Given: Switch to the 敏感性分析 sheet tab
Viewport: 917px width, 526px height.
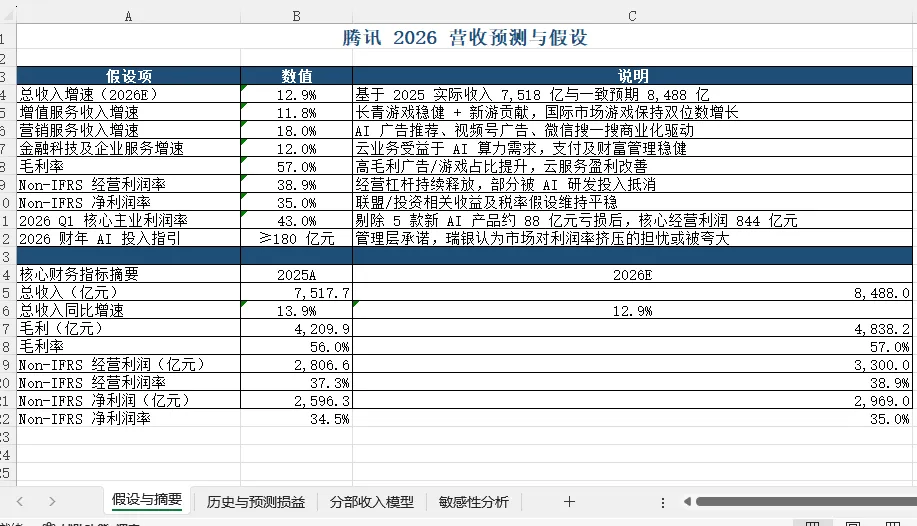Looking at the screenshot, I should point(474,502).
